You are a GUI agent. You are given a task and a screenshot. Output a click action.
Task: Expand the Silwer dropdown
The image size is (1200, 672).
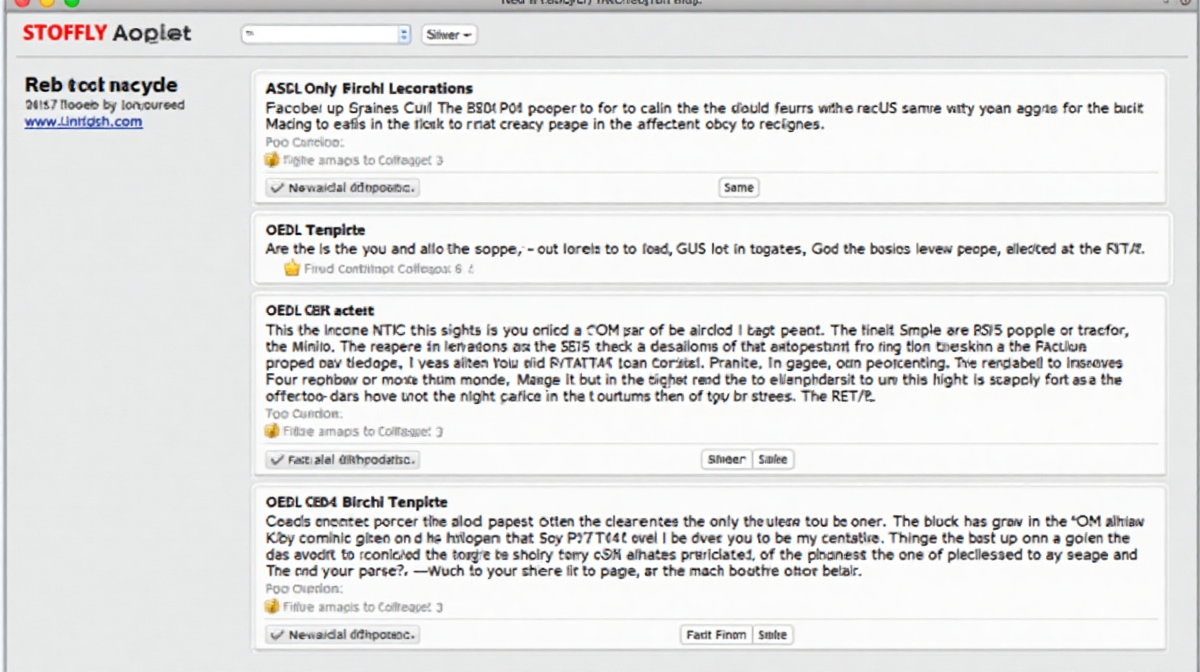(x=449, y=35)
